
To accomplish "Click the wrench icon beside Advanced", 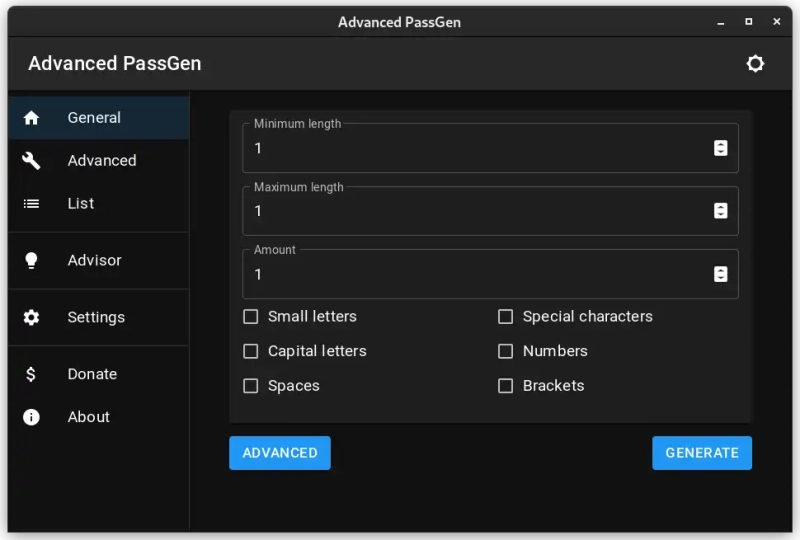I will pyautogui.click(x=31, y=161).
